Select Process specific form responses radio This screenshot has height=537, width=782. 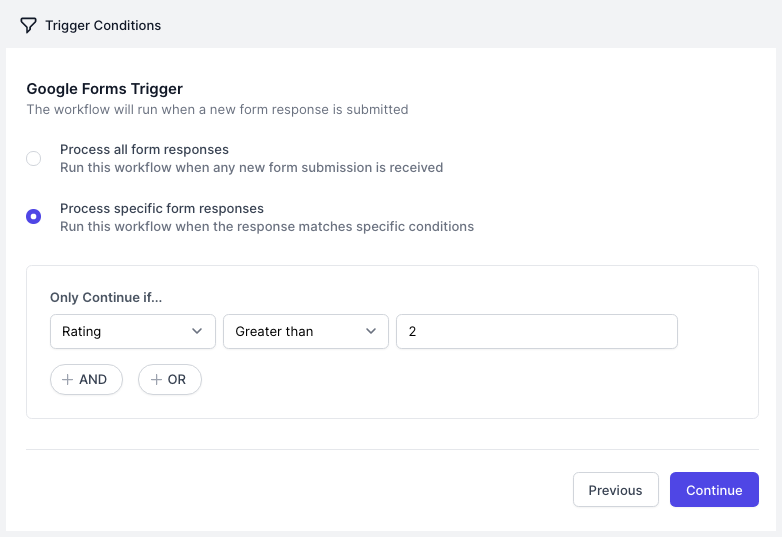pos(33,216)
